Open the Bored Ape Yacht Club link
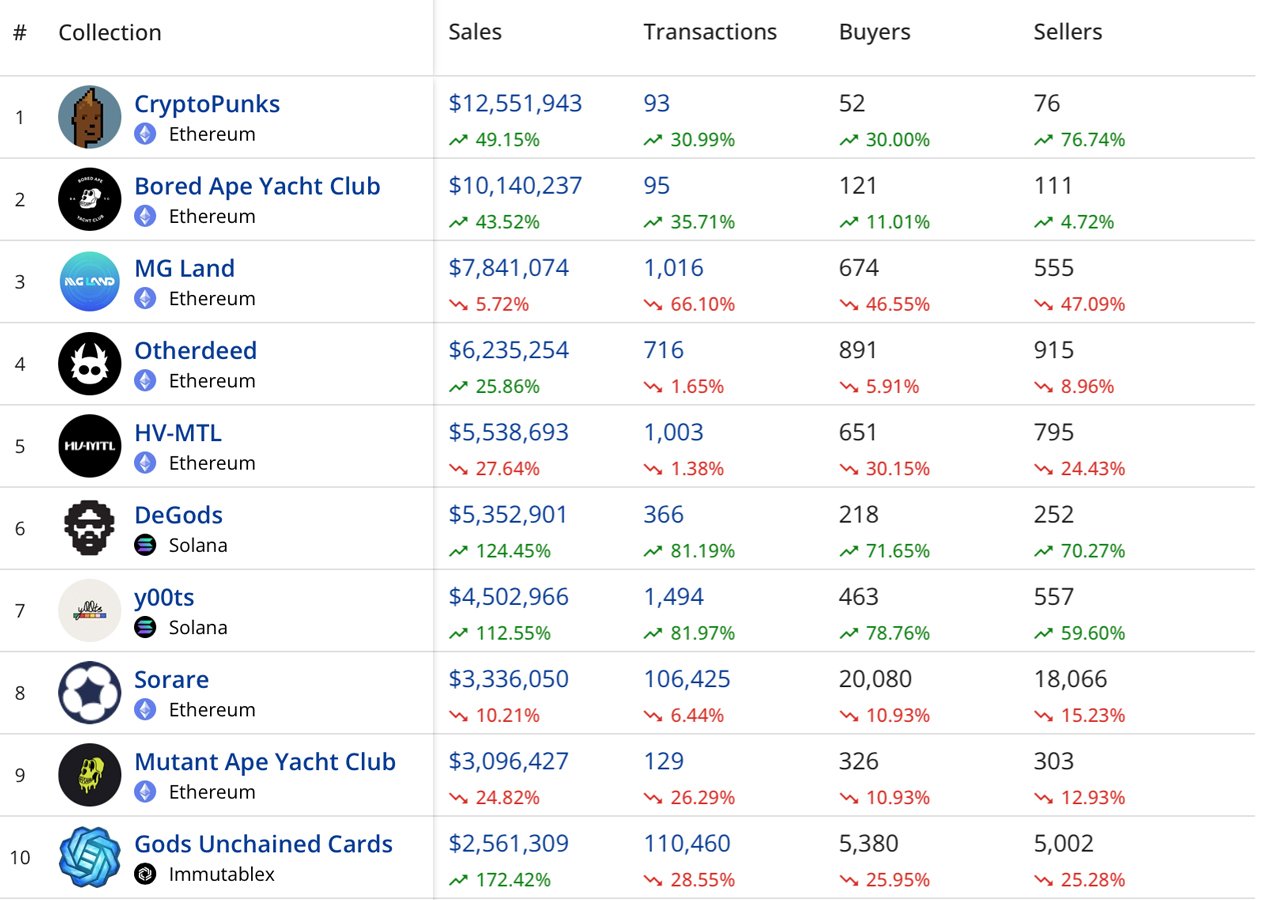Image resolution: width=1280 pixels, height=900 pixels. [258, 186]
